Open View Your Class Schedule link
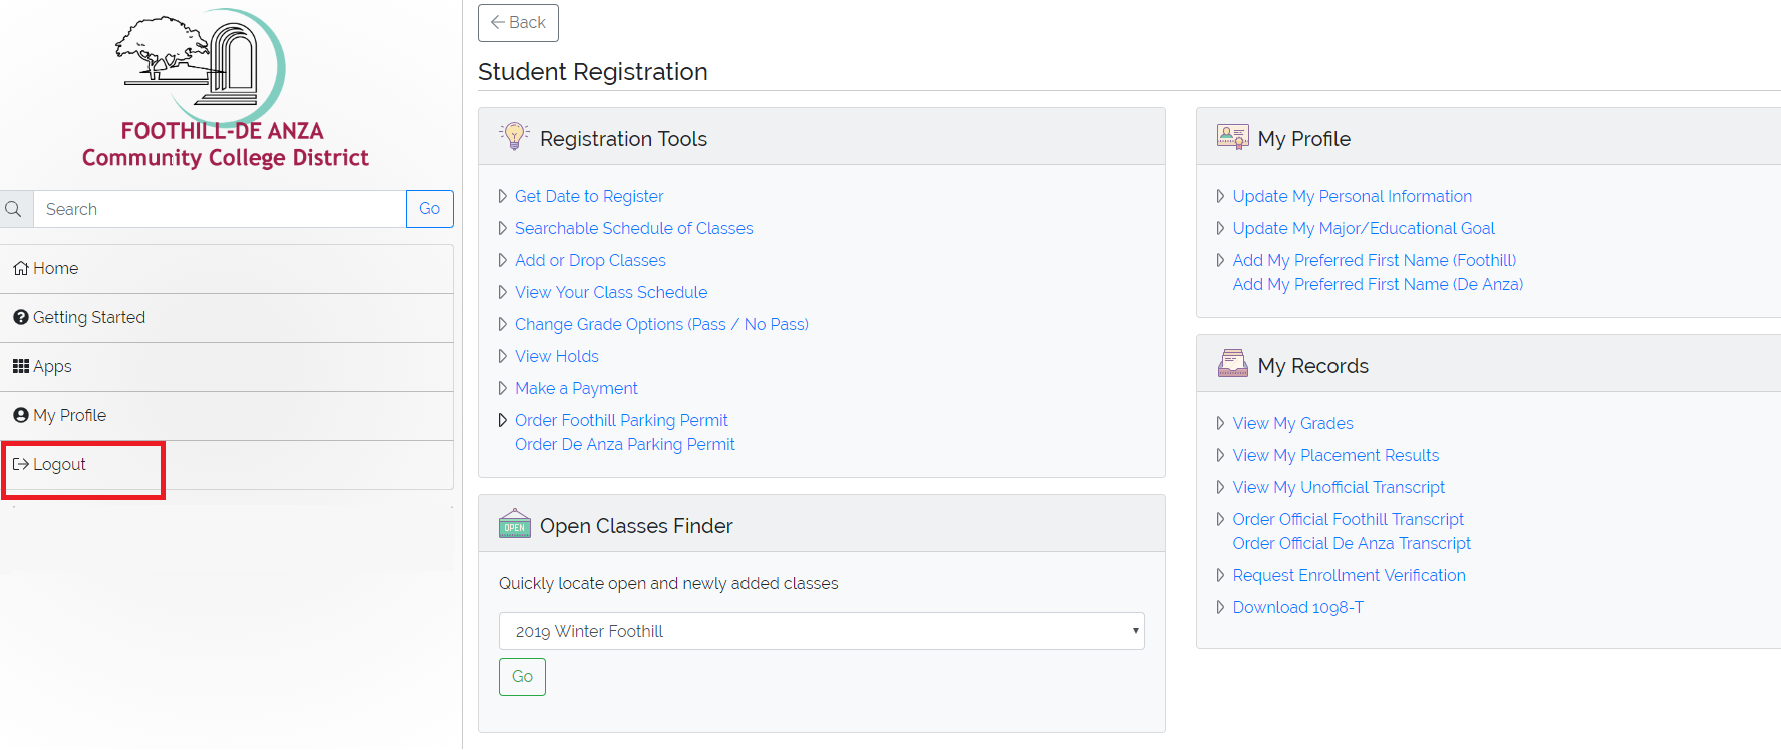This screenshot has width=1781, height=750. (x=611, y=292)
